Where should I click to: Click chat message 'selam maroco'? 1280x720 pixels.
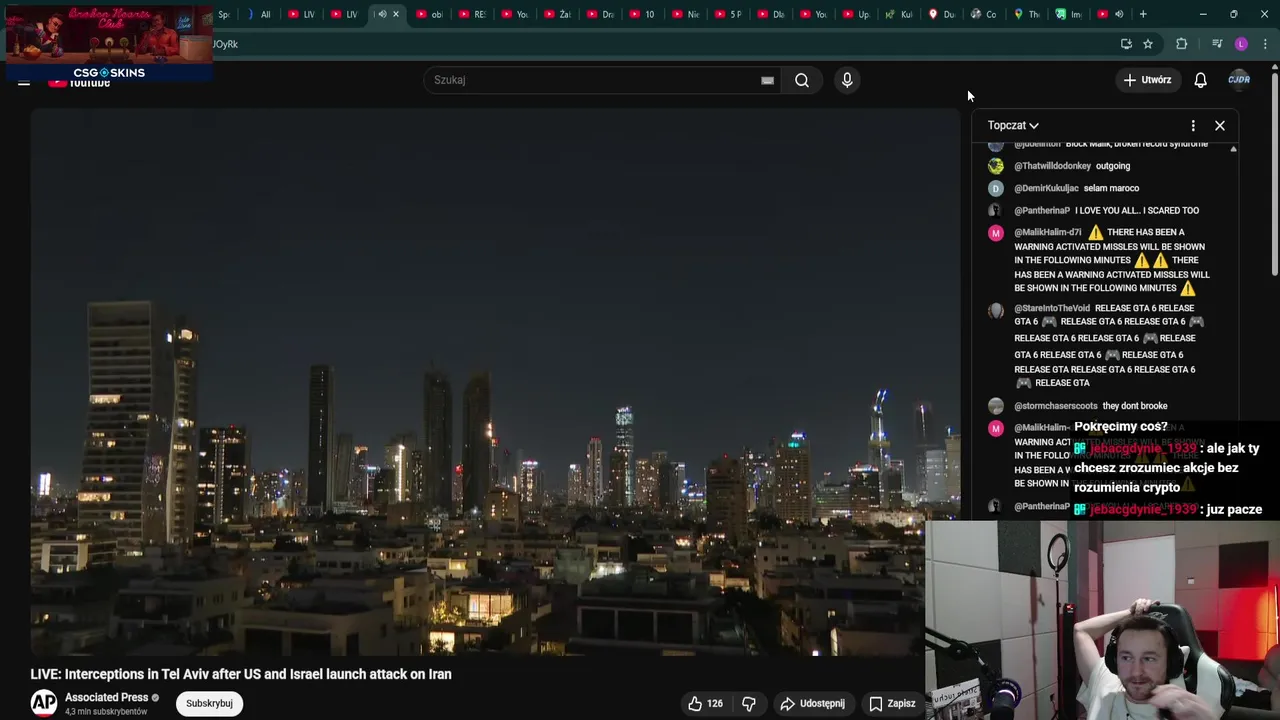1111,188
